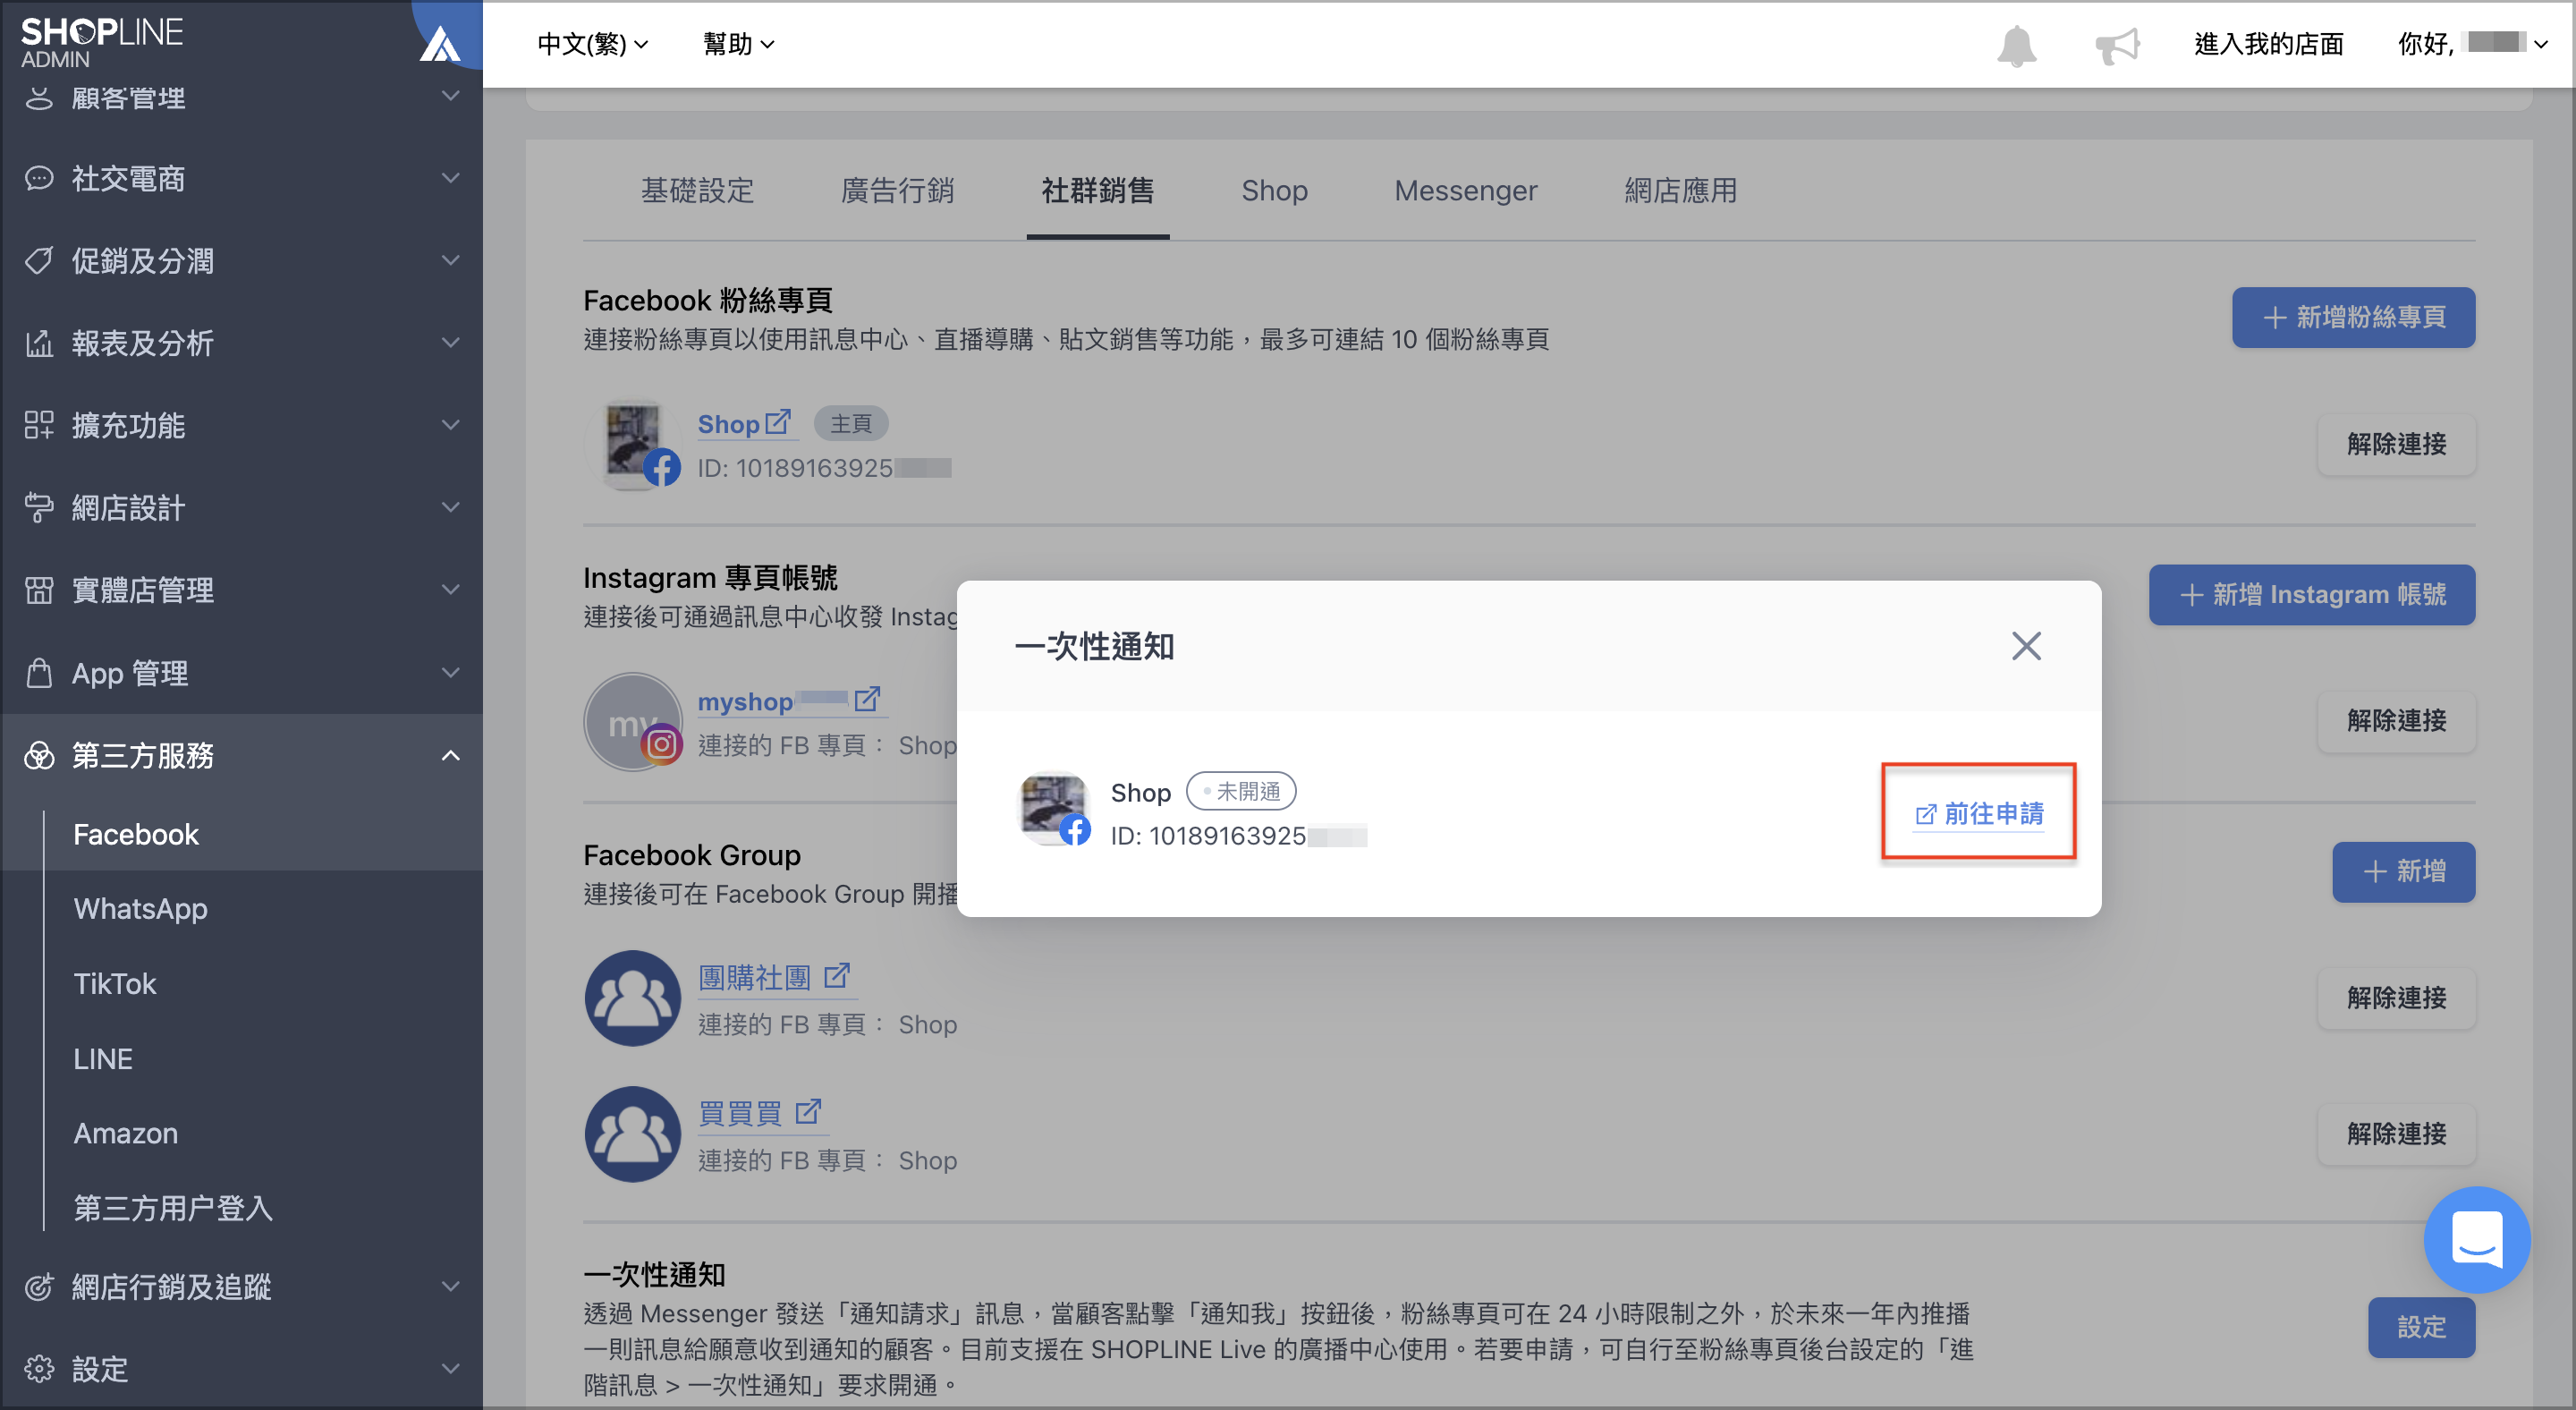Click the 社交電商 chat bubble icon
The image size is (2576, 1410).
point(39,178)
